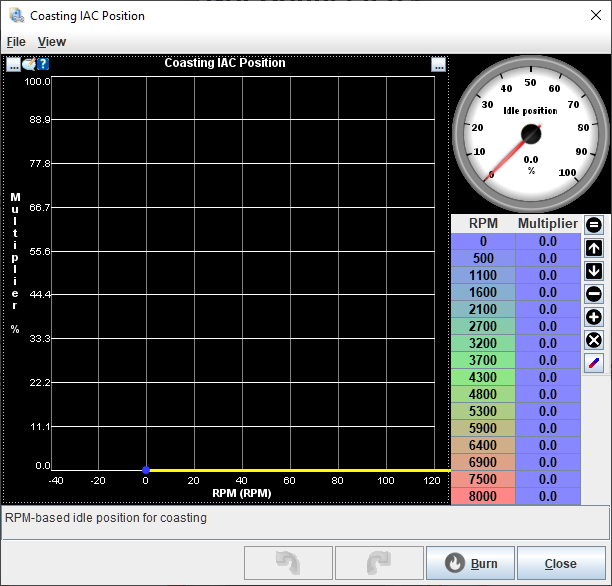
Task: Select the Multiplier cell for 2100 RPM
Action: click(x=547, y=309)
